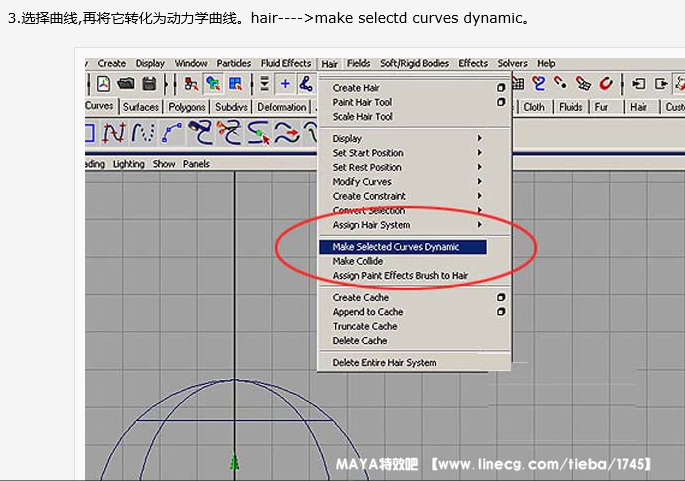Open the Fluid Effects menu
This screenshot has width=685, height=481.
coord(286,64)
